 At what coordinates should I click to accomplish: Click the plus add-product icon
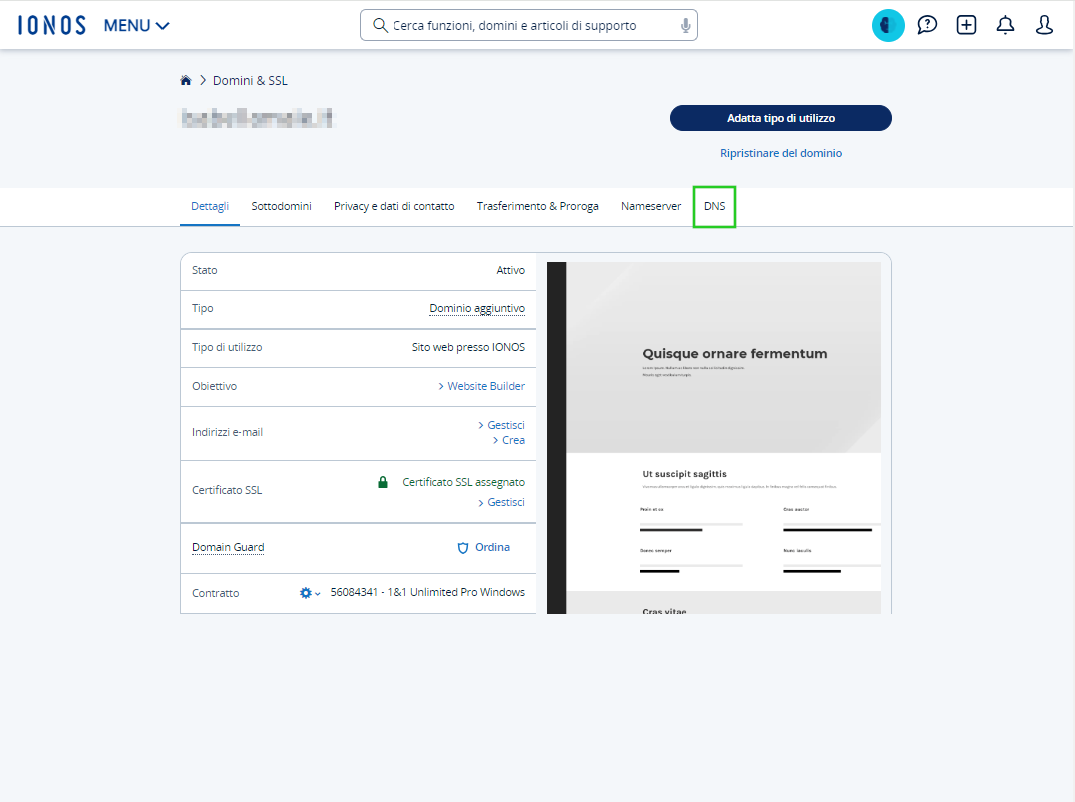966,25
